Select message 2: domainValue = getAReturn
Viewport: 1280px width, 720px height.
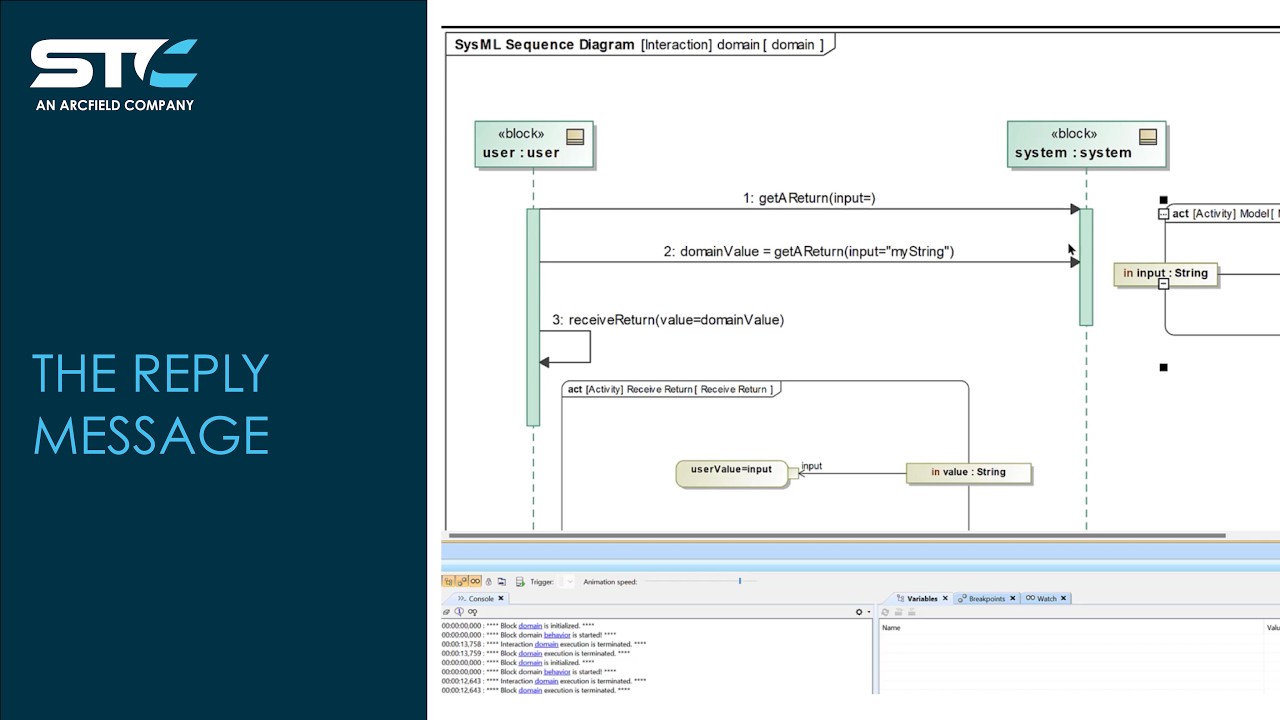pos(809,251)
